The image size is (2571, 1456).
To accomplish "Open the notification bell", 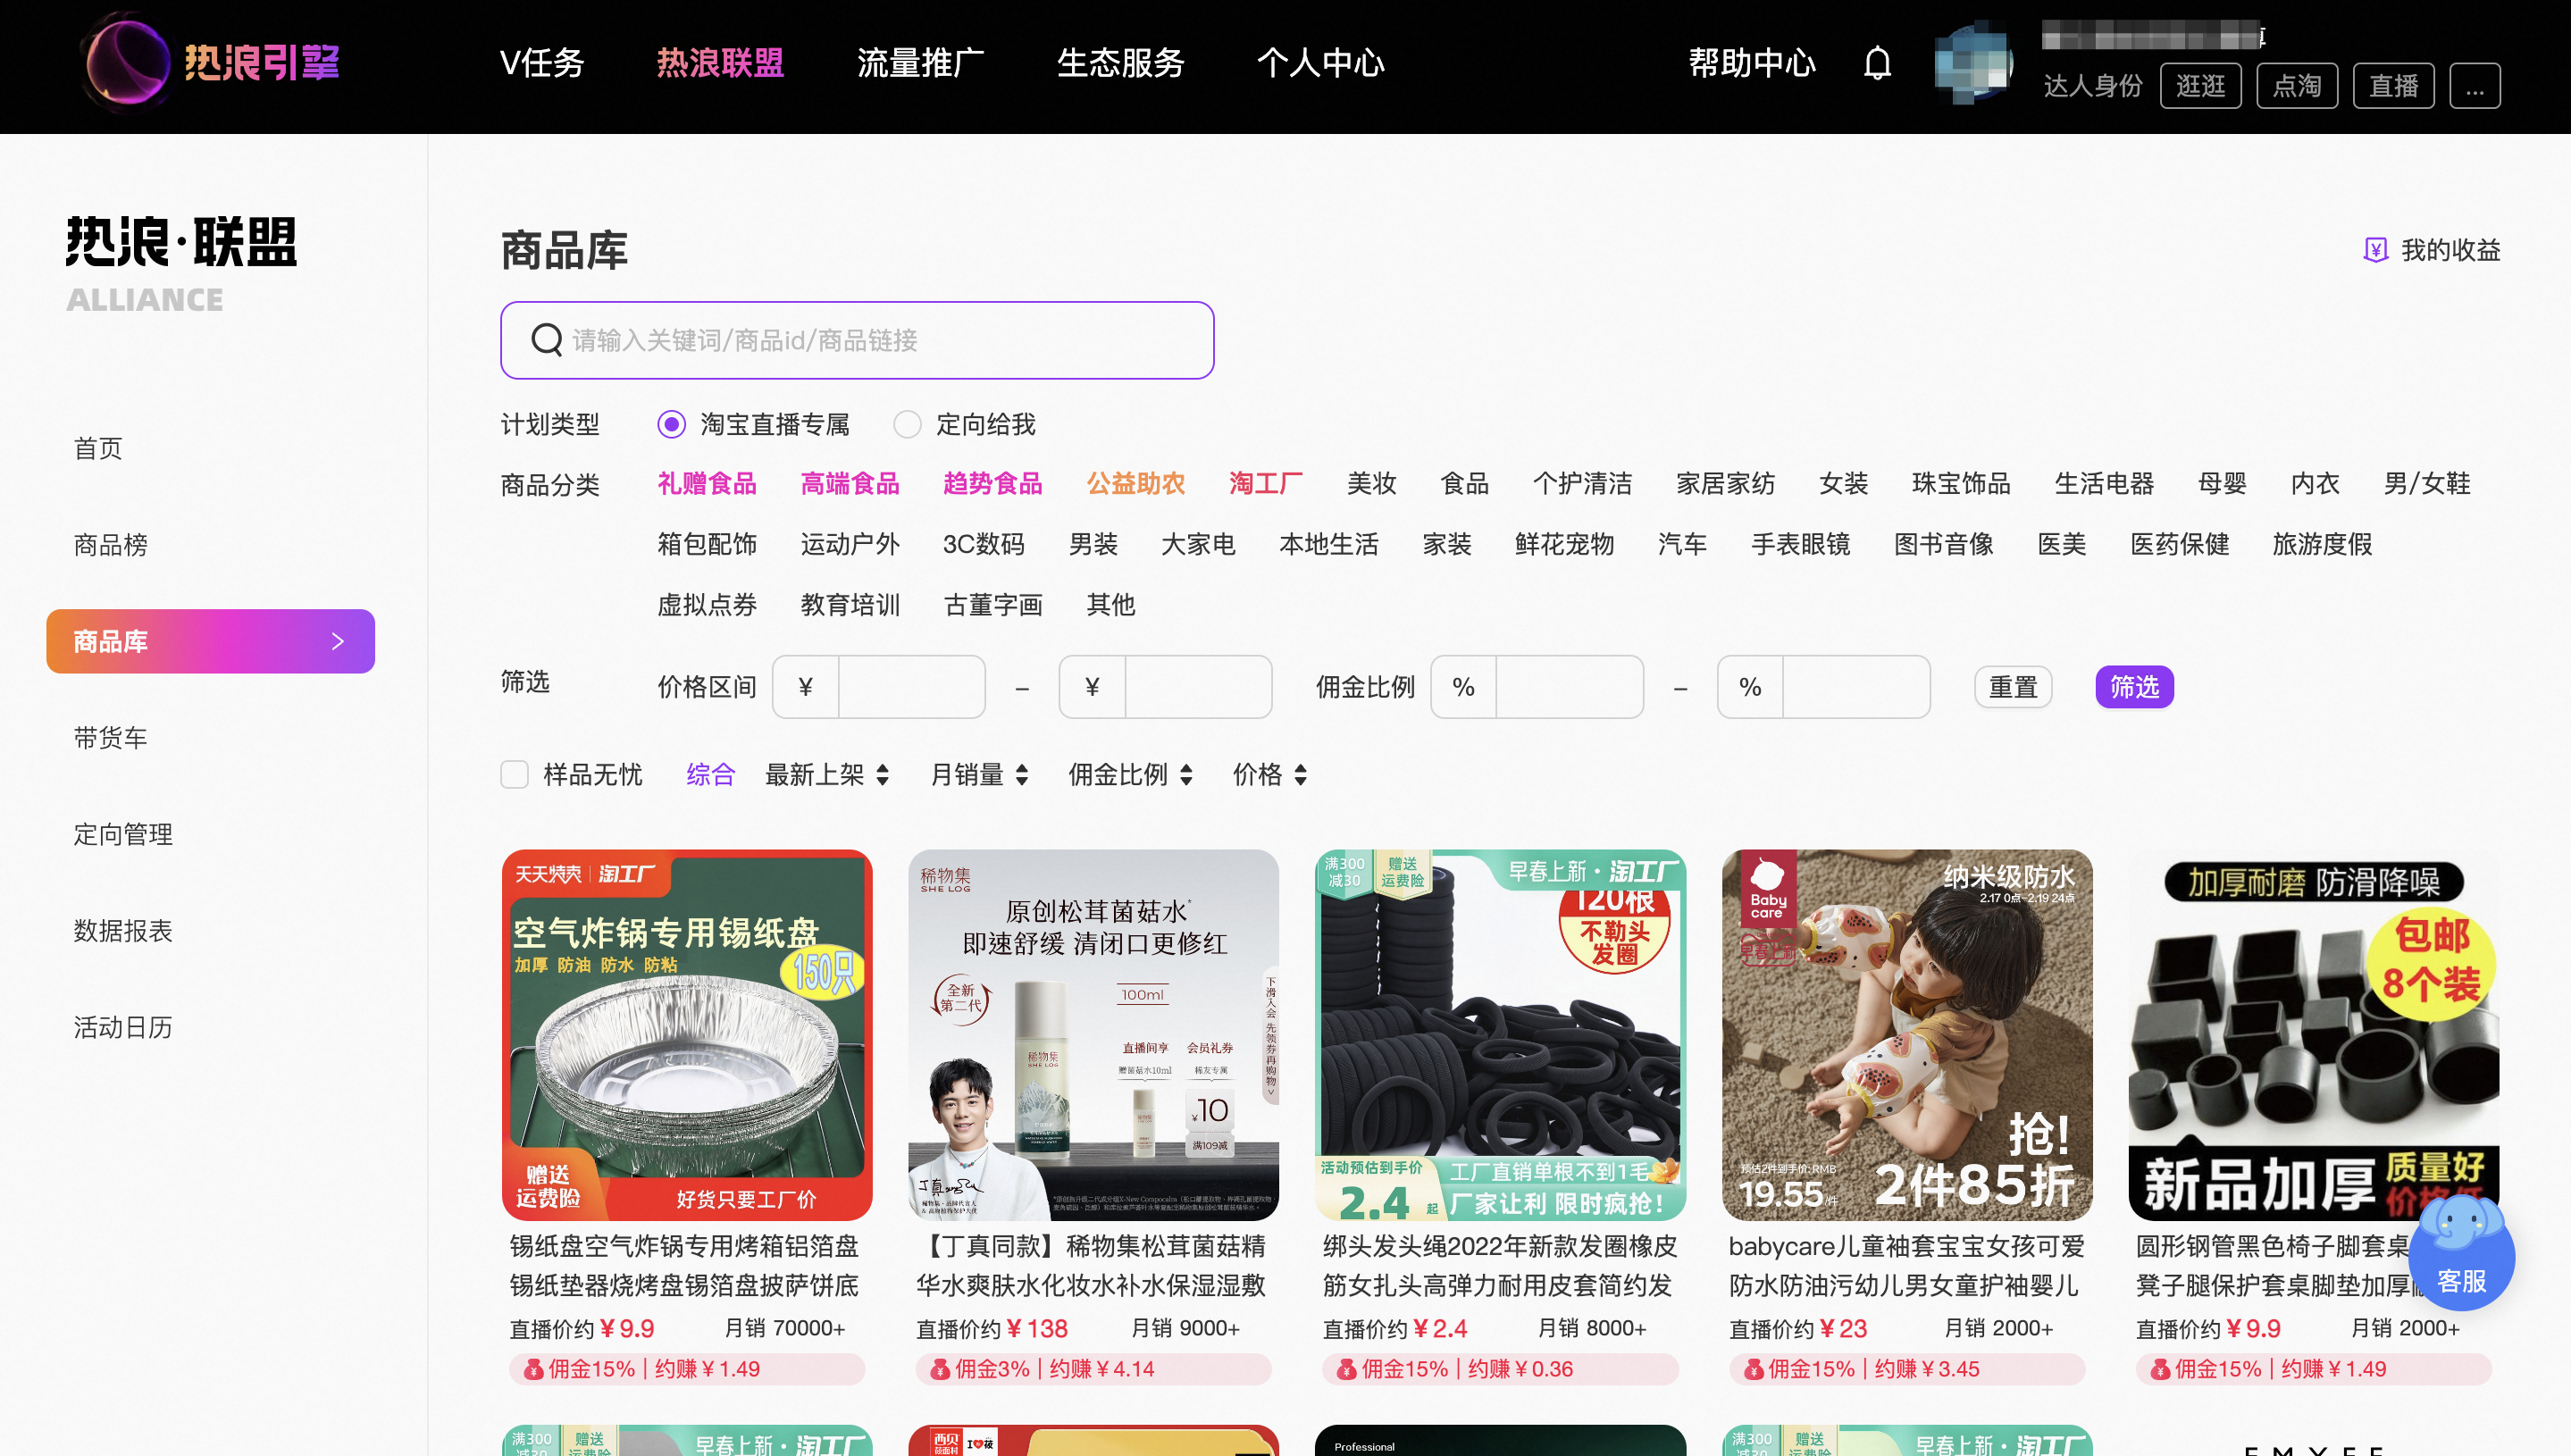I will (1877, 63).
